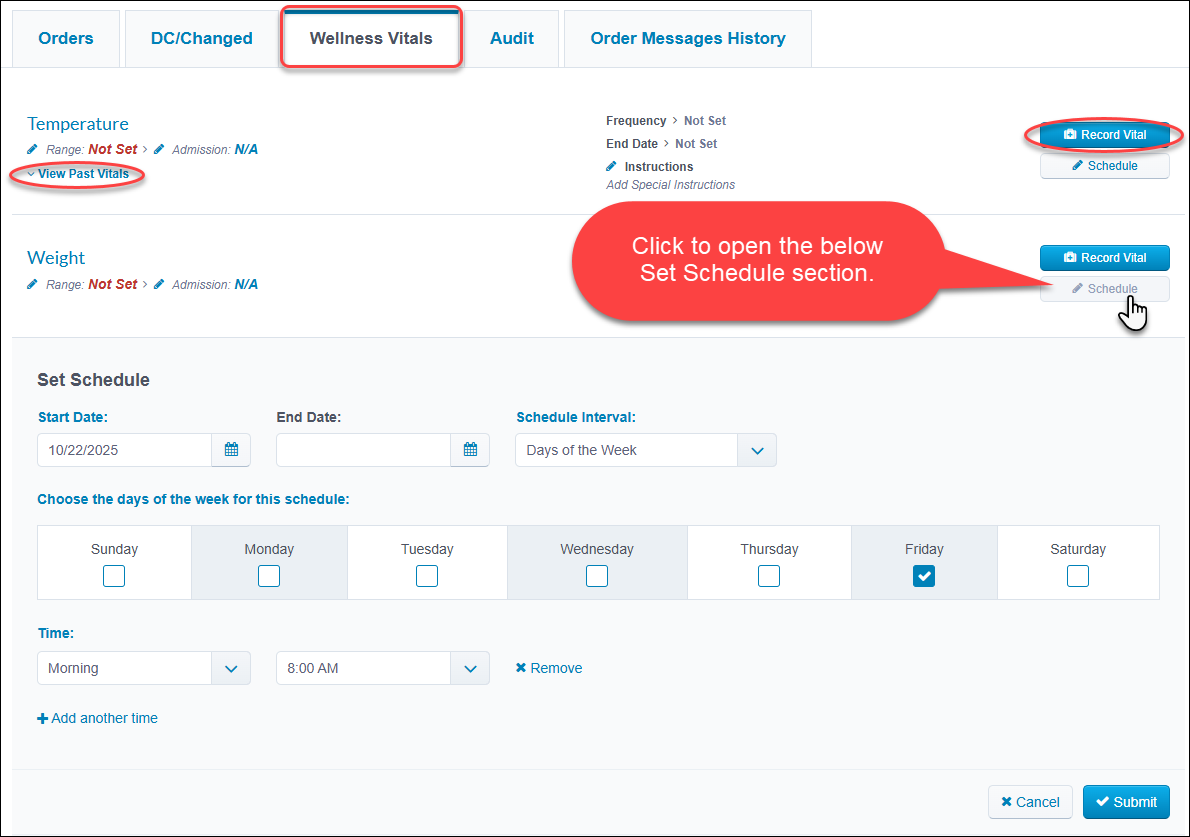Check the Monday checkbox
The image size is (1190, 837).
(x=269, y=576)
